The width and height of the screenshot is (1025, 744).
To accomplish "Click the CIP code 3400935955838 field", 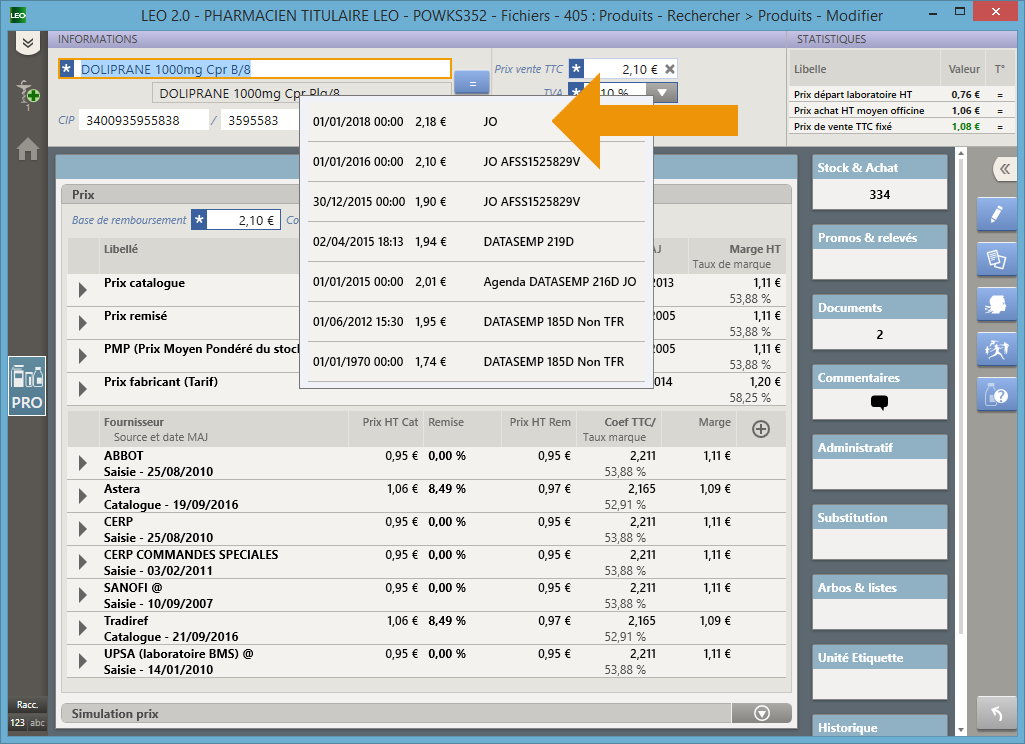I will [x=144, y=120].
